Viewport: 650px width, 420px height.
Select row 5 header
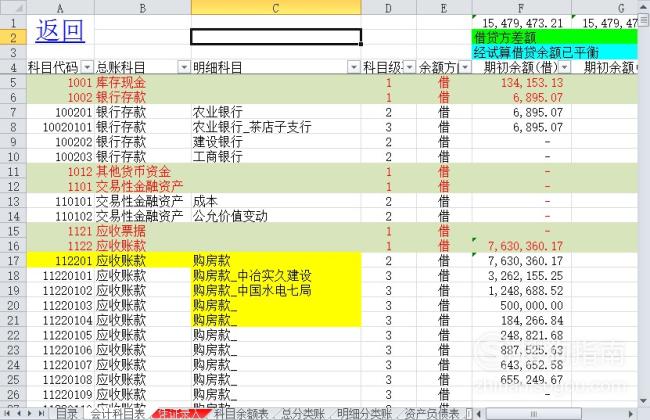tap(13, 83)
